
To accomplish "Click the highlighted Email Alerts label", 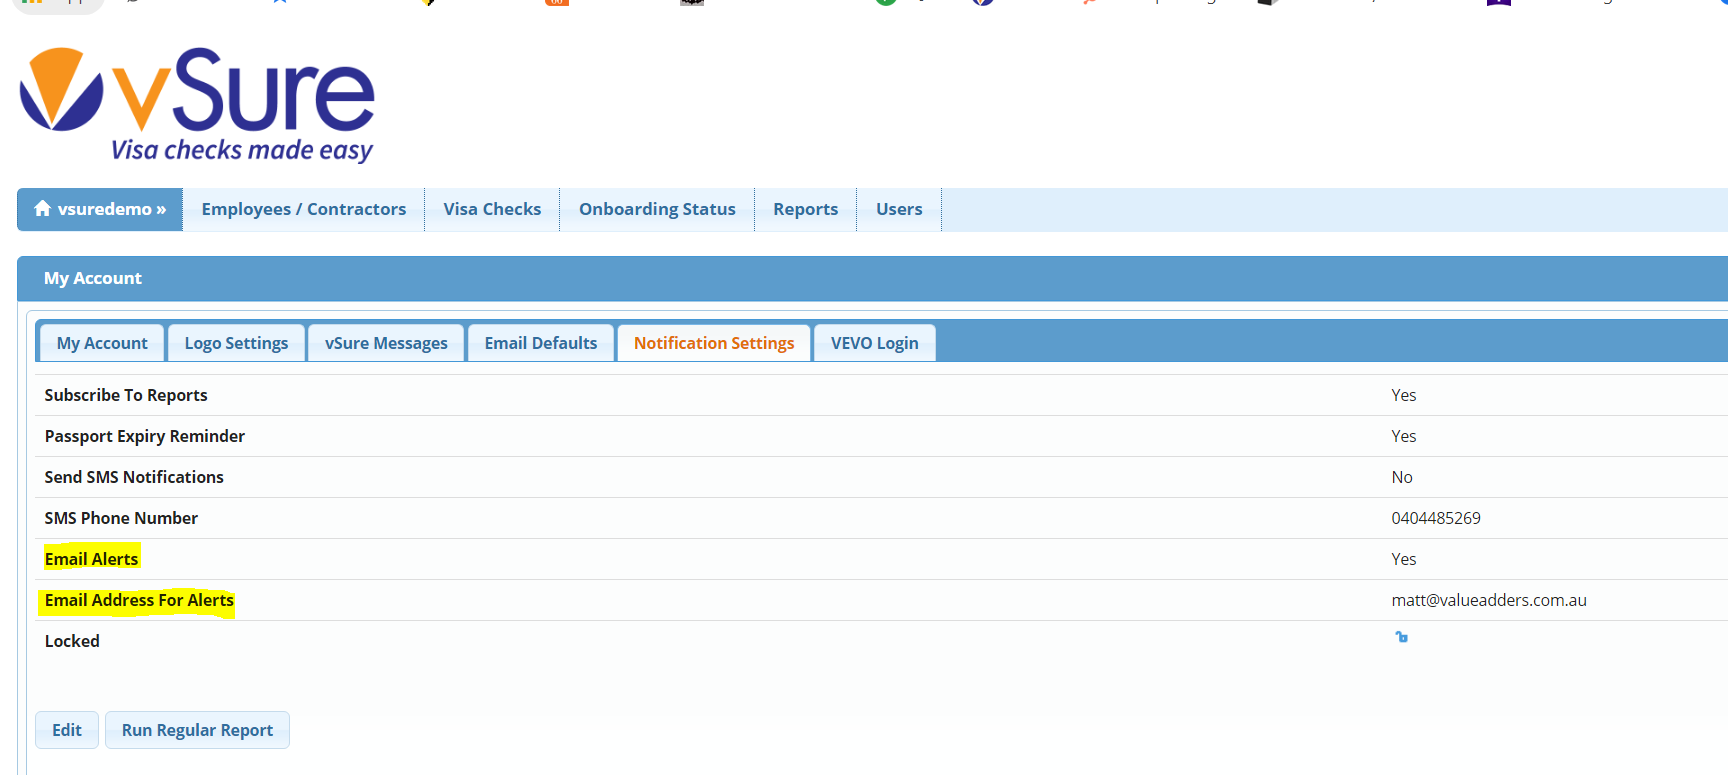I will pyautogui.click(x=91, y=559).
